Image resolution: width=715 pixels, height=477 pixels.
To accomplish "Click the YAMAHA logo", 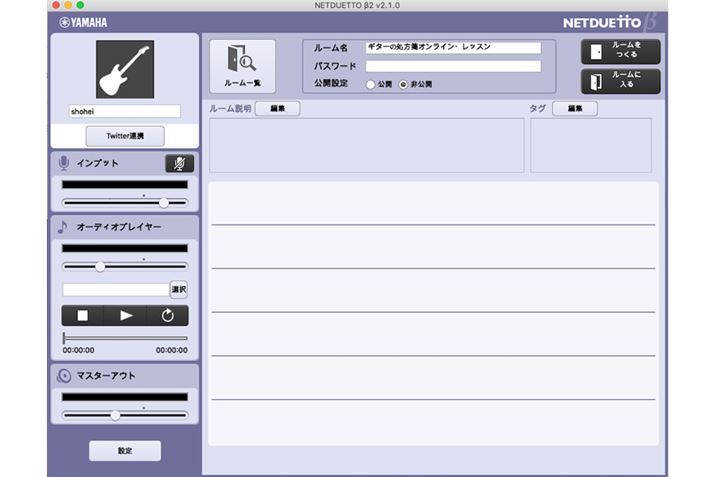I will tap(83, 22).
